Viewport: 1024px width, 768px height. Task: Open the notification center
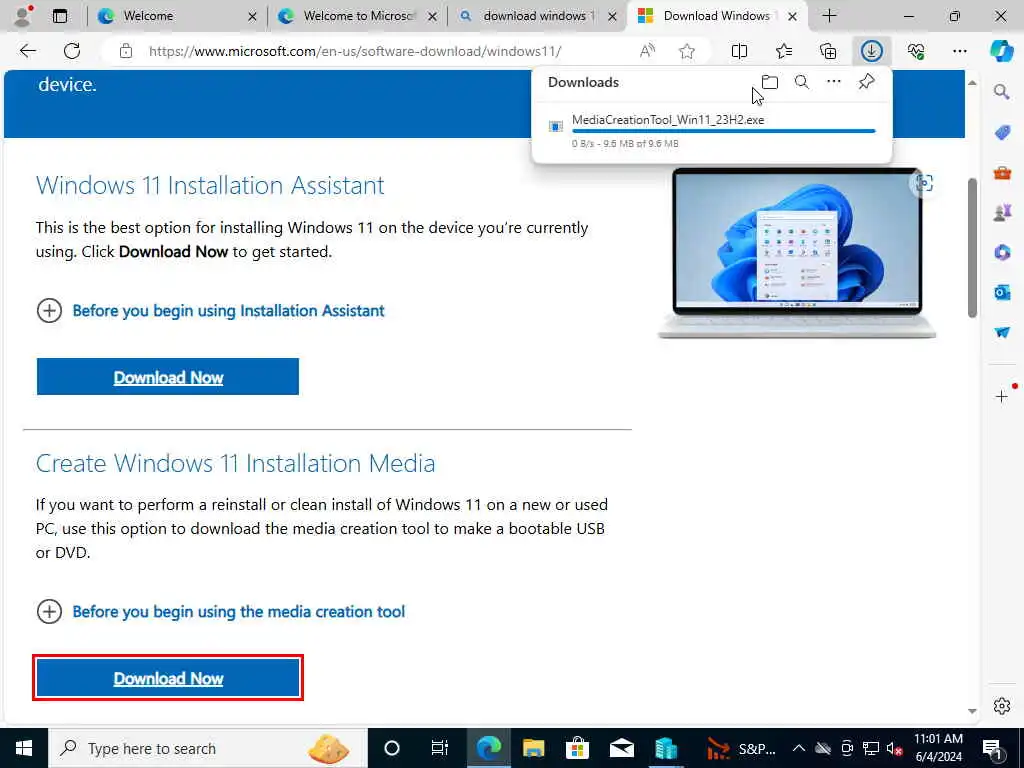coord(993,748)
